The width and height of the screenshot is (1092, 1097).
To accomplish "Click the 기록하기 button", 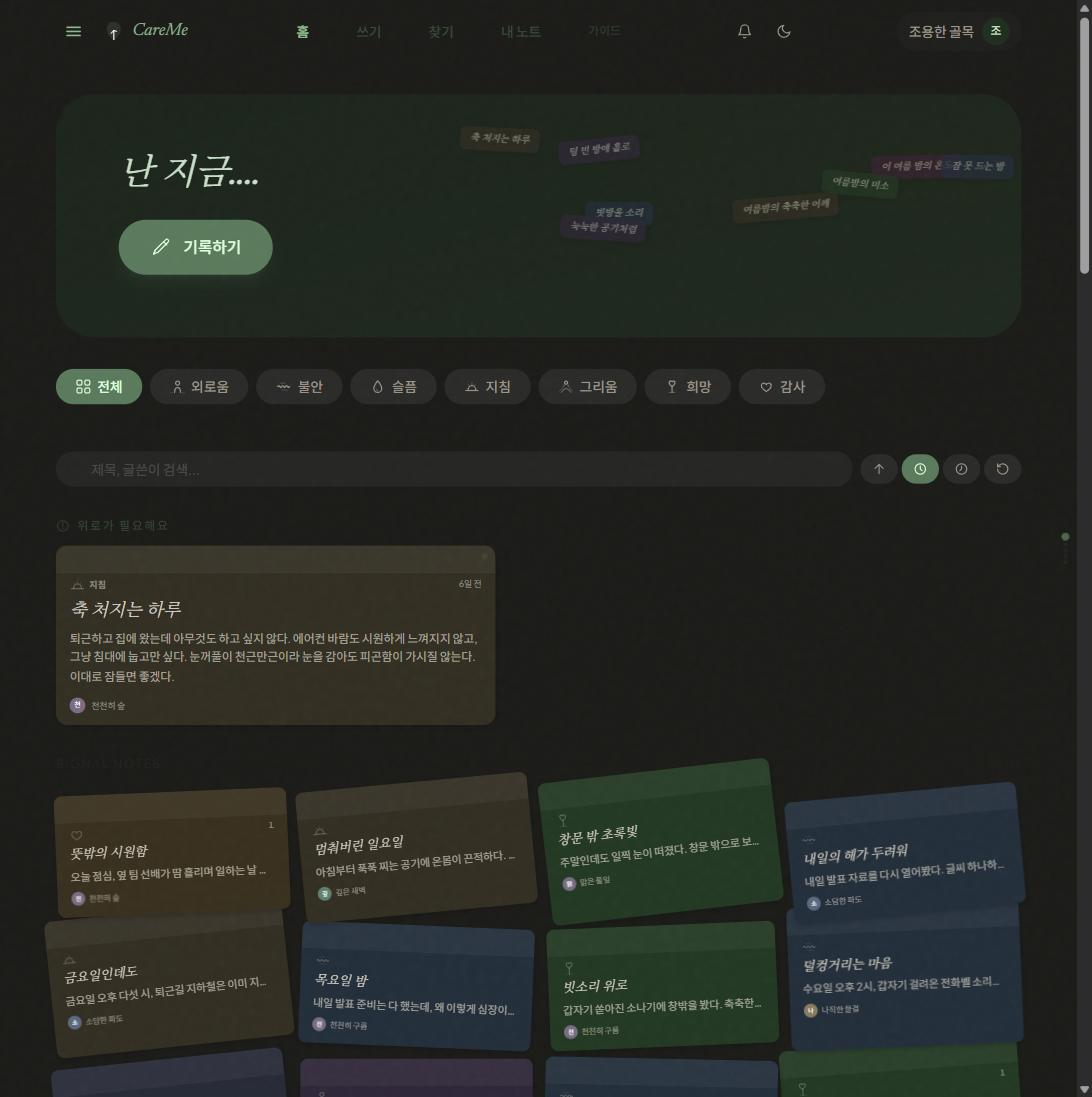I will click(x=196, y=247).
